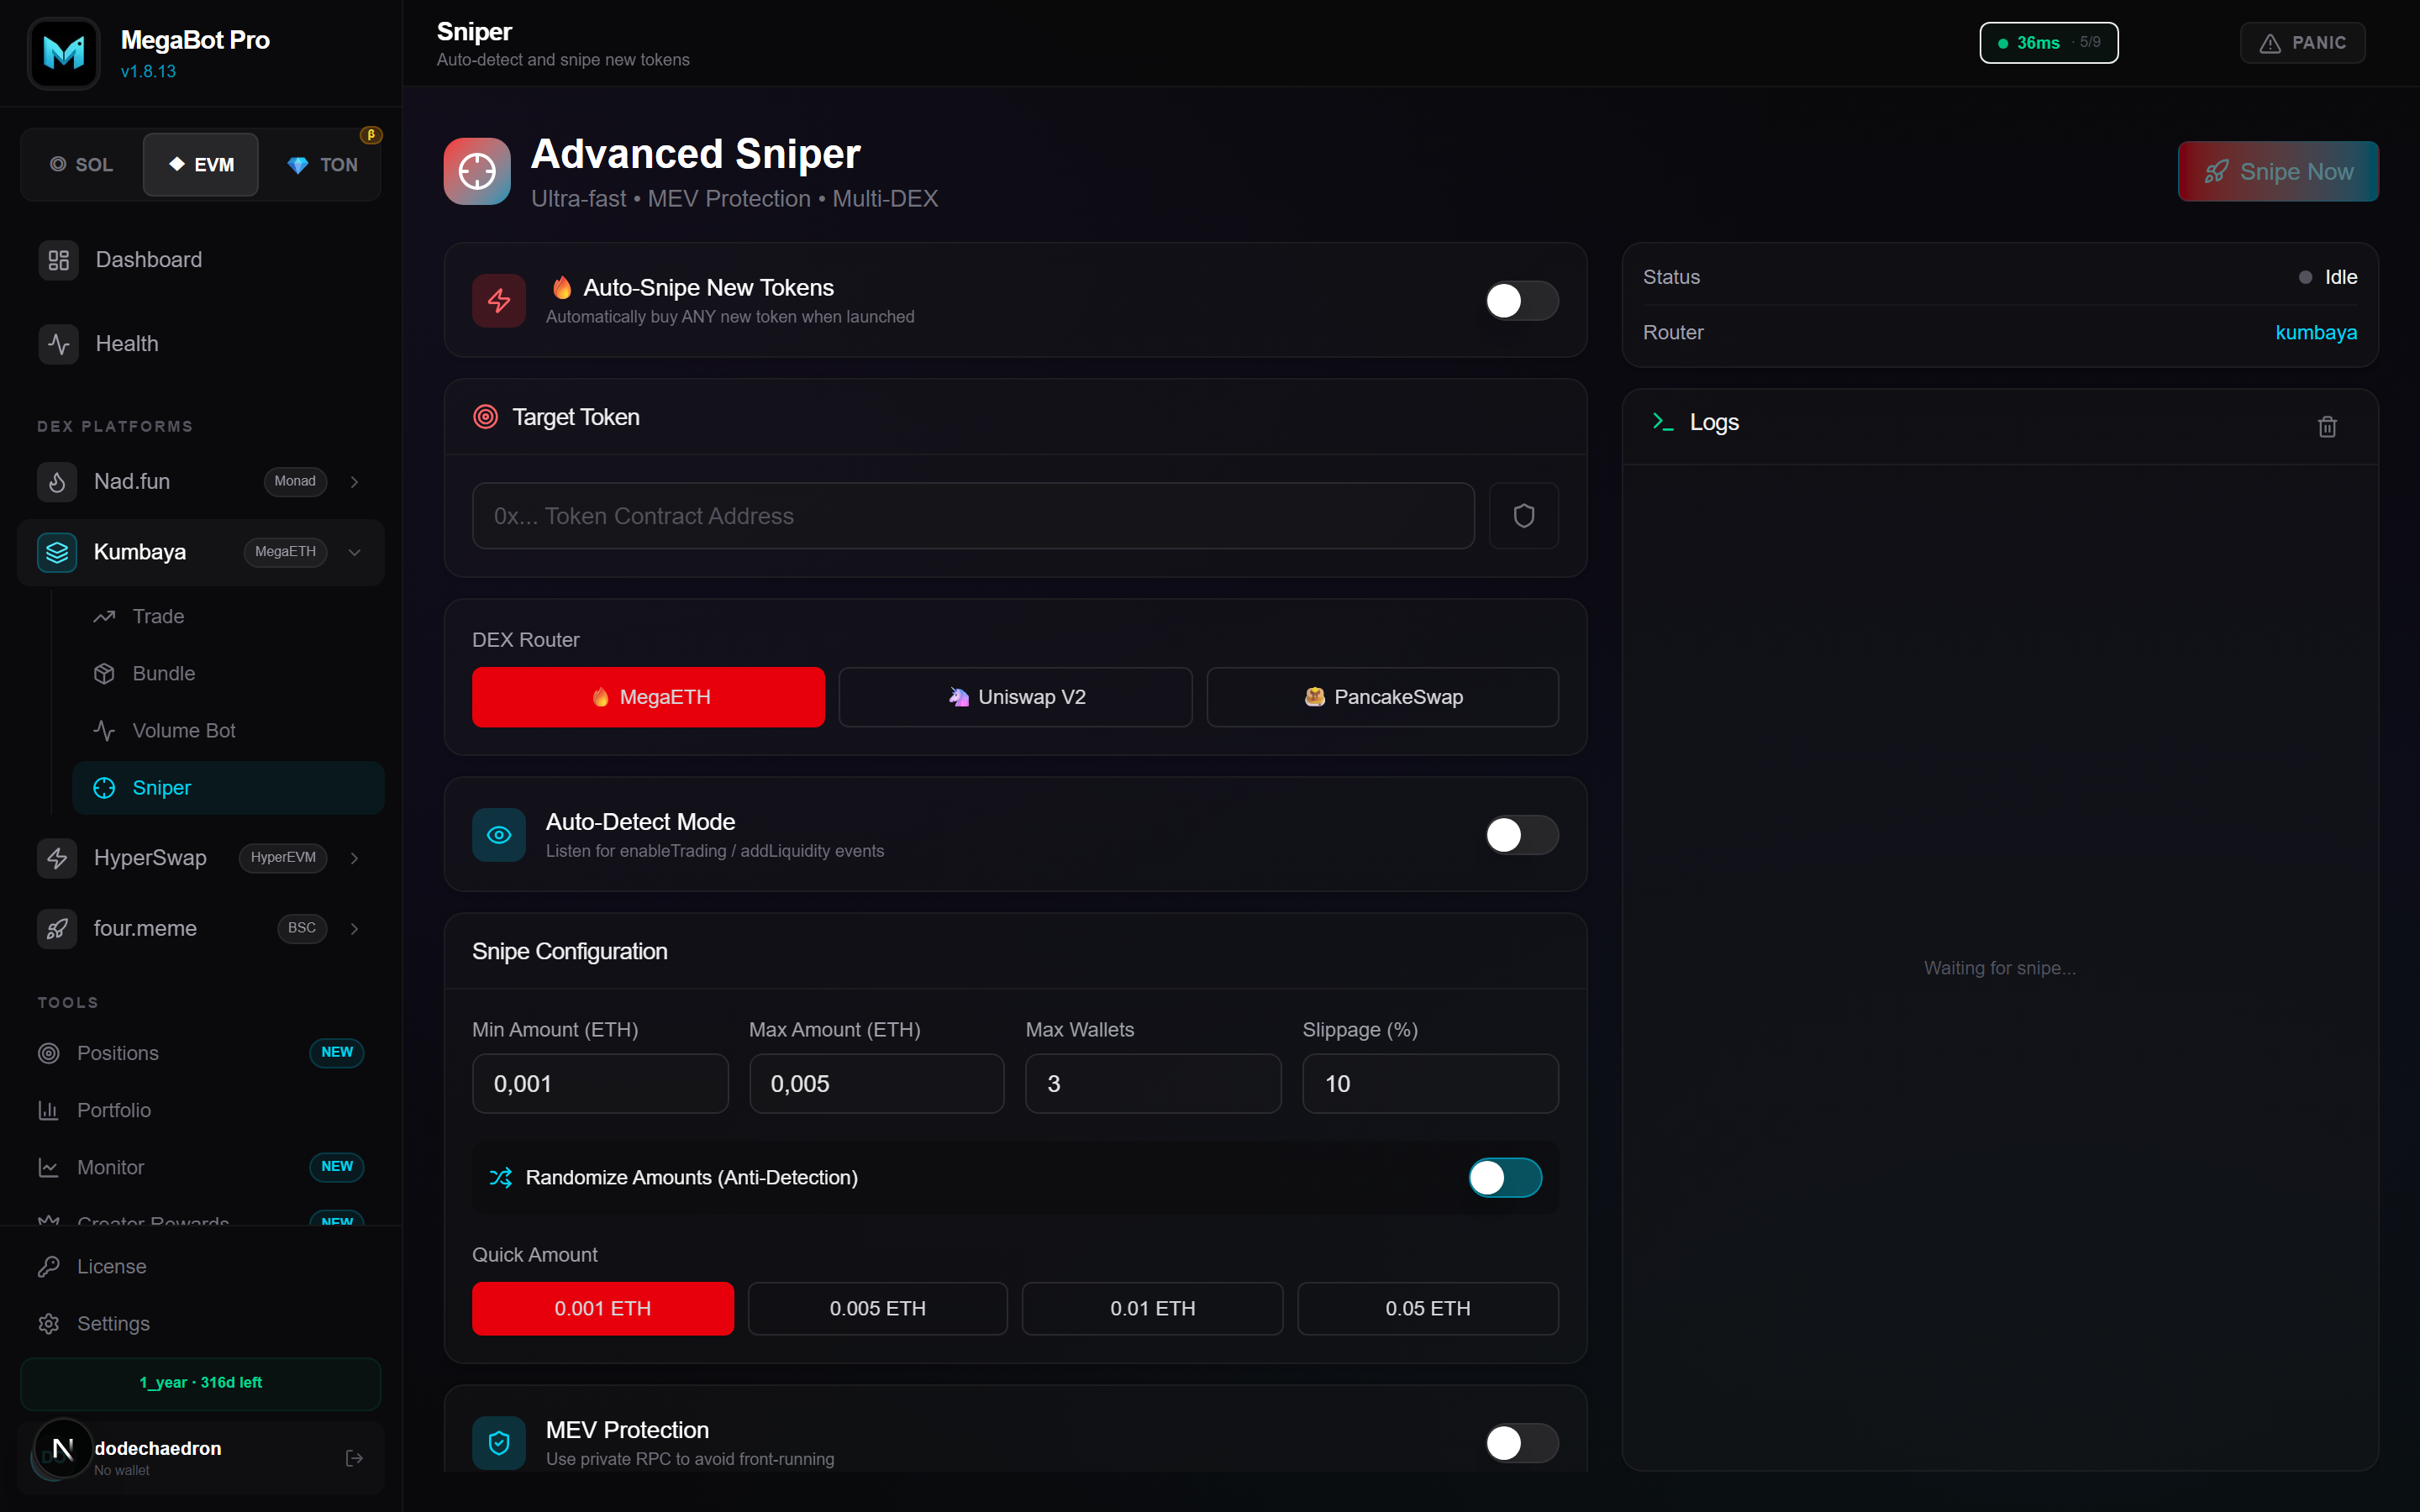Viewport: 2420px width, 1512px height.
Task: Click the Monad badge on Nad.fun
Action: tap(295, 482)
